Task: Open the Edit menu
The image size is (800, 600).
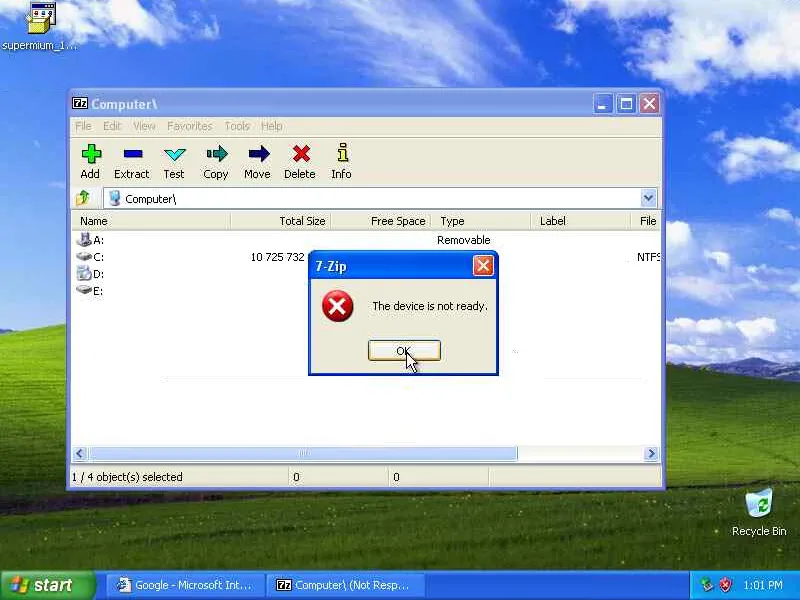Action: click(112, 126)
